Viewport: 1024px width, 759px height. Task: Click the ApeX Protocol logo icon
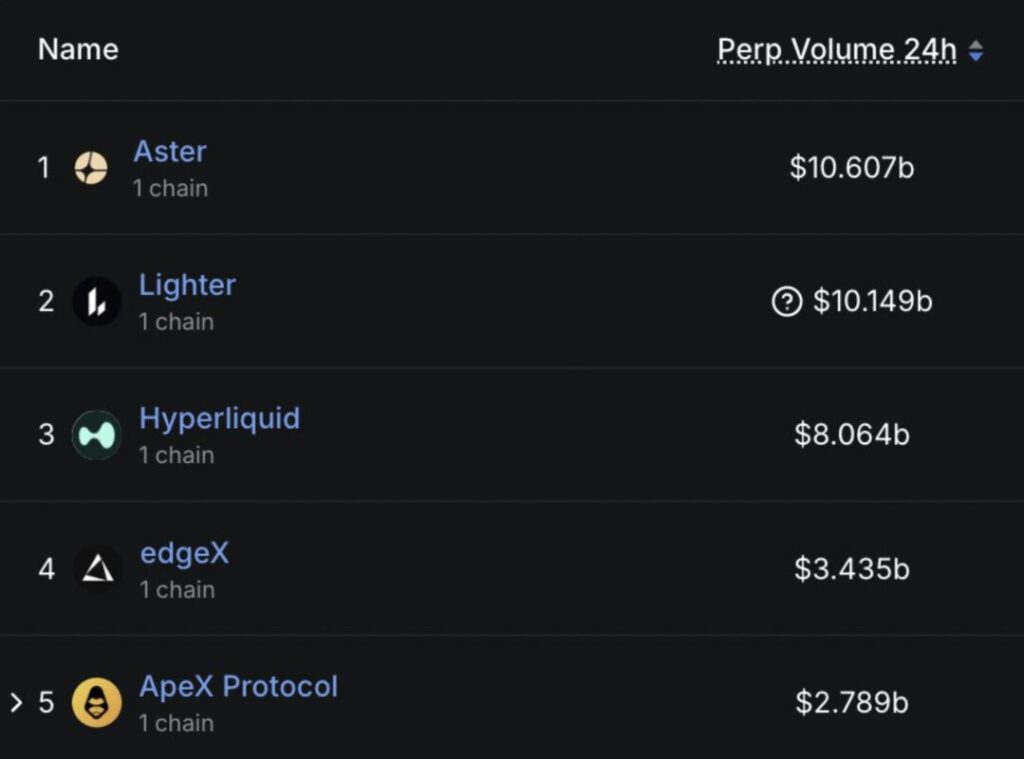pyautogui.click(x=97, y=702)
